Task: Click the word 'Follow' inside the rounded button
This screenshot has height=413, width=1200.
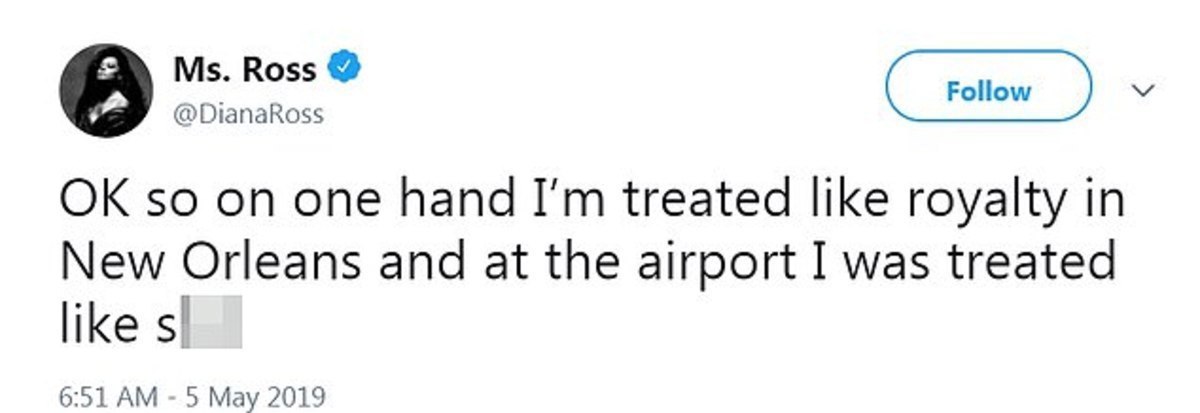Action: tap(988, 91)
